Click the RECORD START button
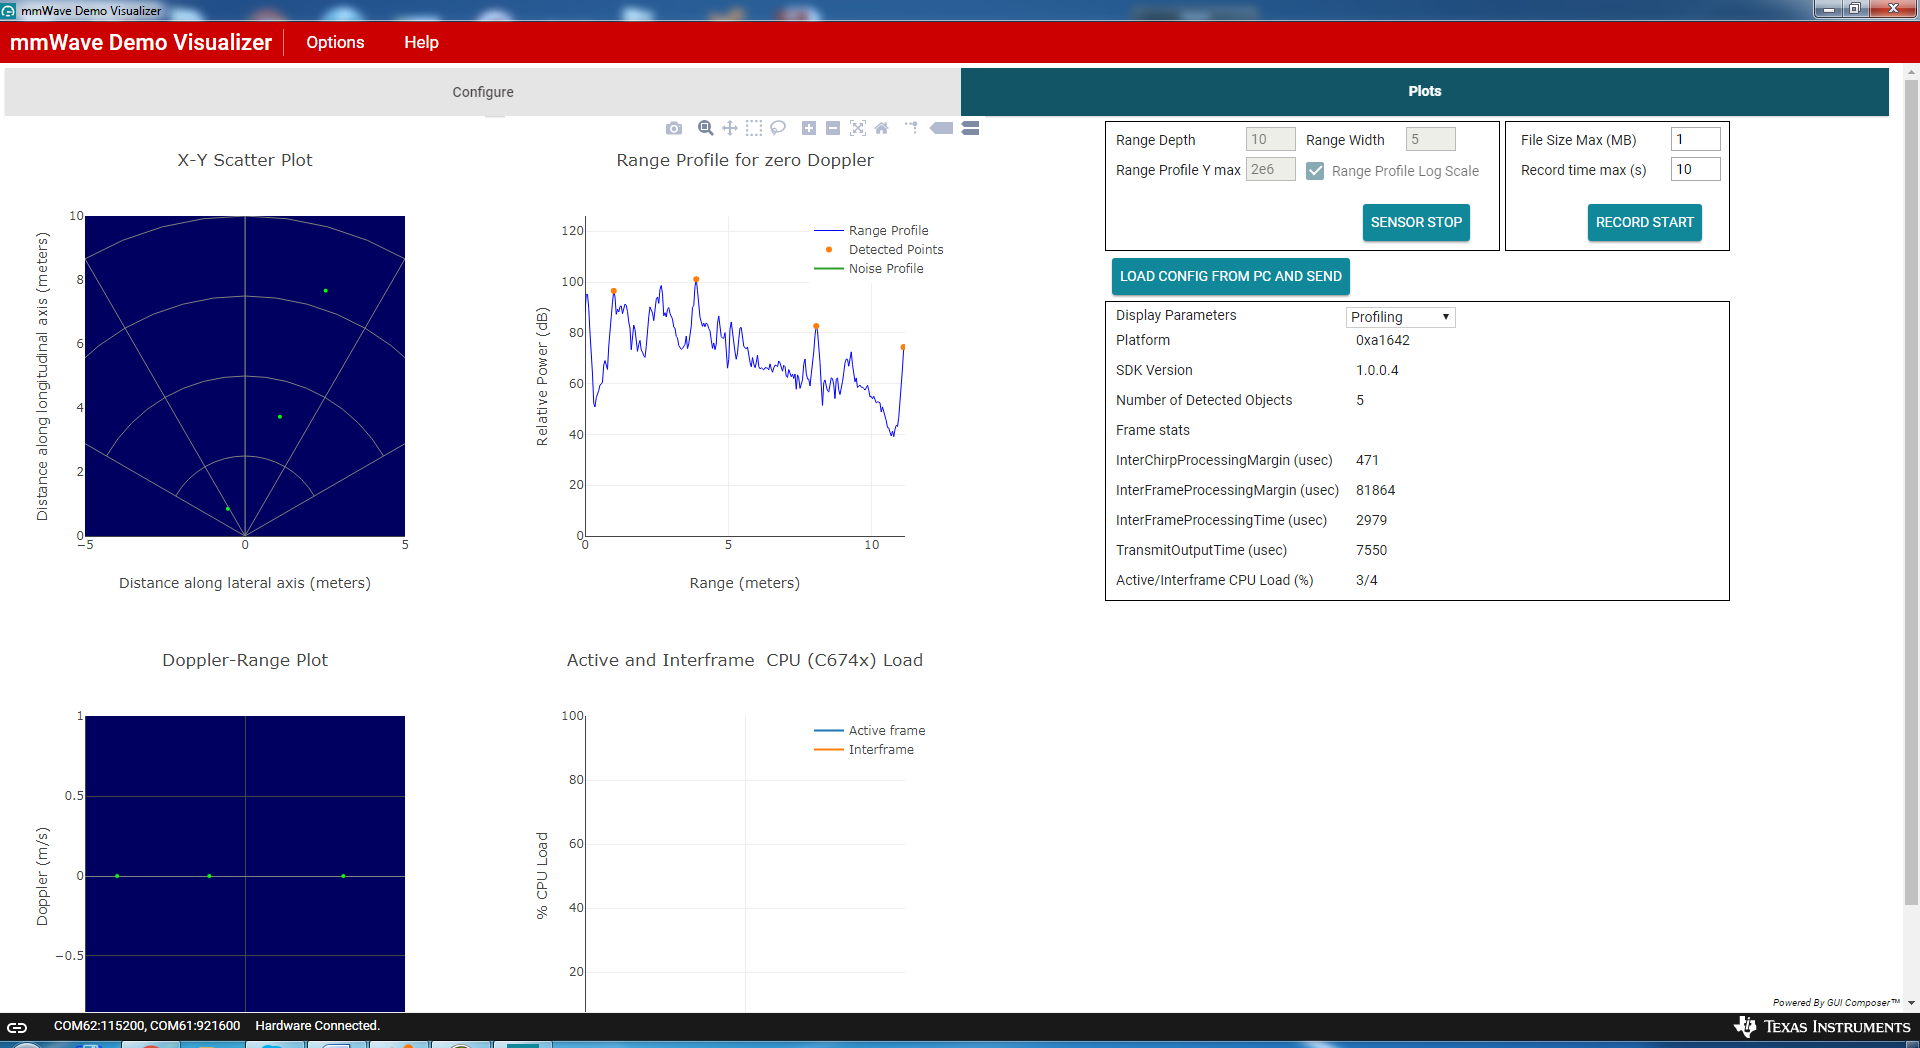Image resolution: width=1920 pixels, height=1048 pixels. click(x=1644, y=222)
